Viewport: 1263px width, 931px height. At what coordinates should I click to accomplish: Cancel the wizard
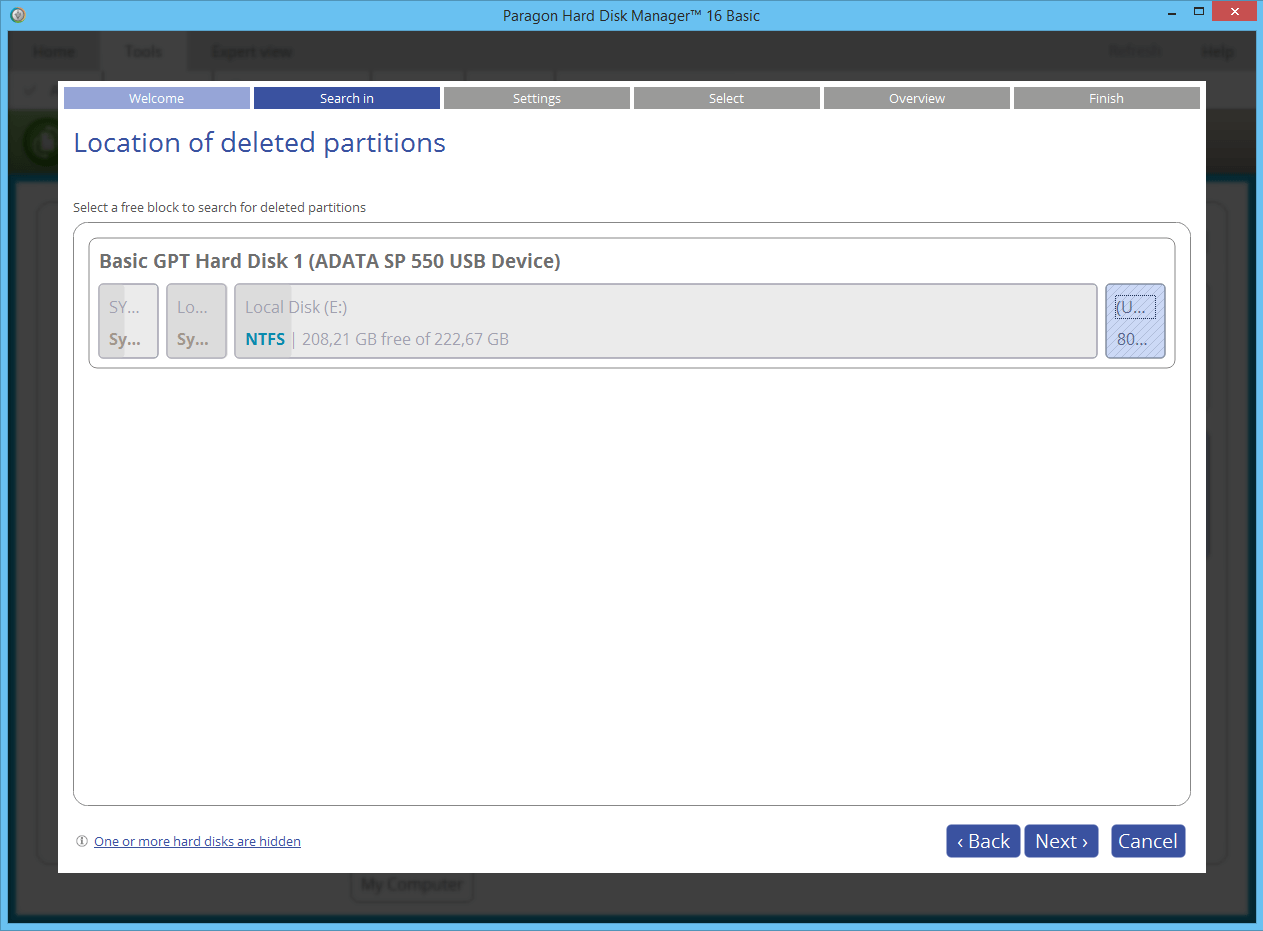1147,841
